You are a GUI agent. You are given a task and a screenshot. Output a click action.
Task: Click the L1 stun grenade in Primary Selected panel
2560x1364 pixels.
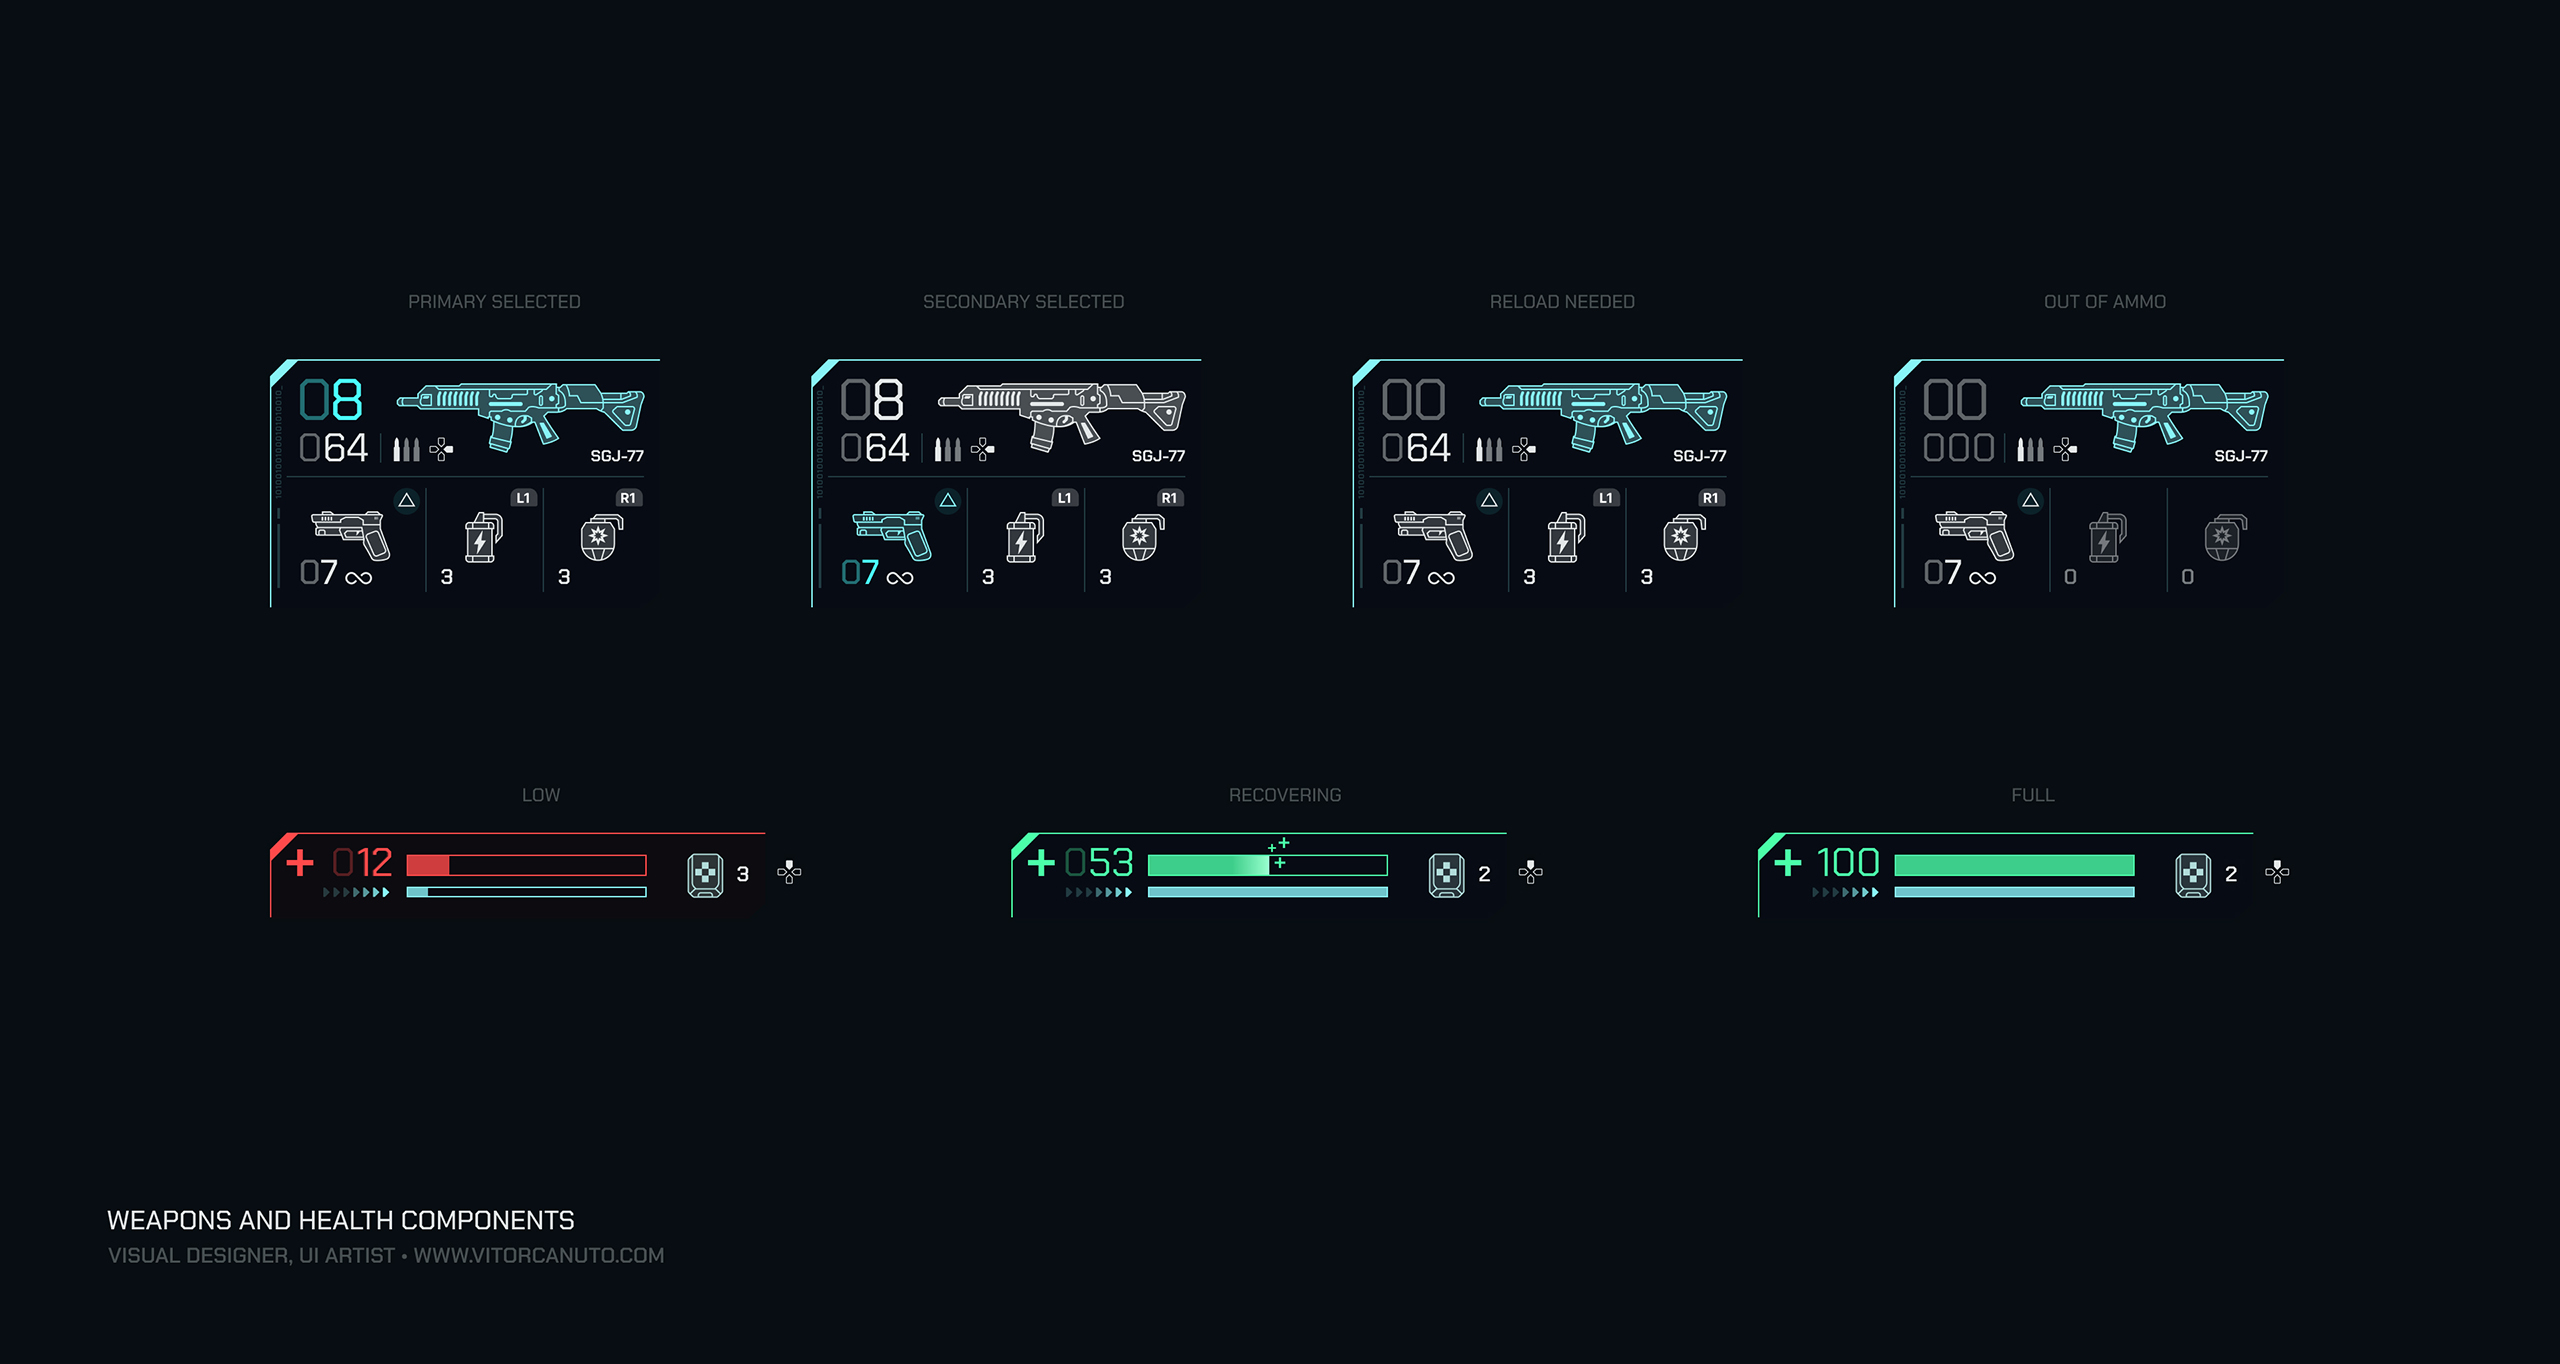tap(483, 538)
